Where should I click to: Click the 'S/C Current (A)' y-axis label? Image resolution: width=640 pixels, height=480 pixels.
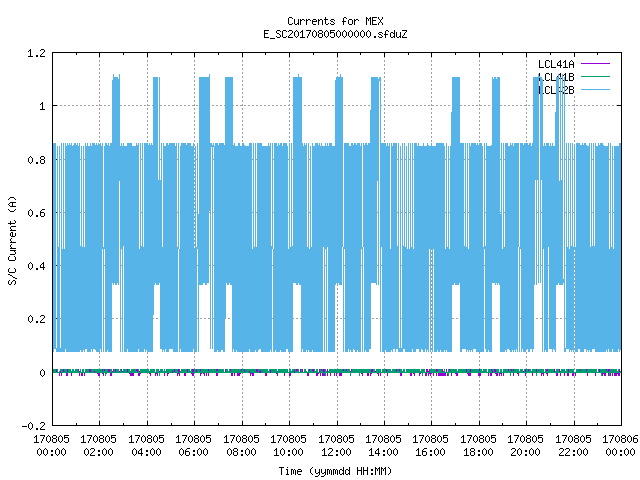coord(13,241)
